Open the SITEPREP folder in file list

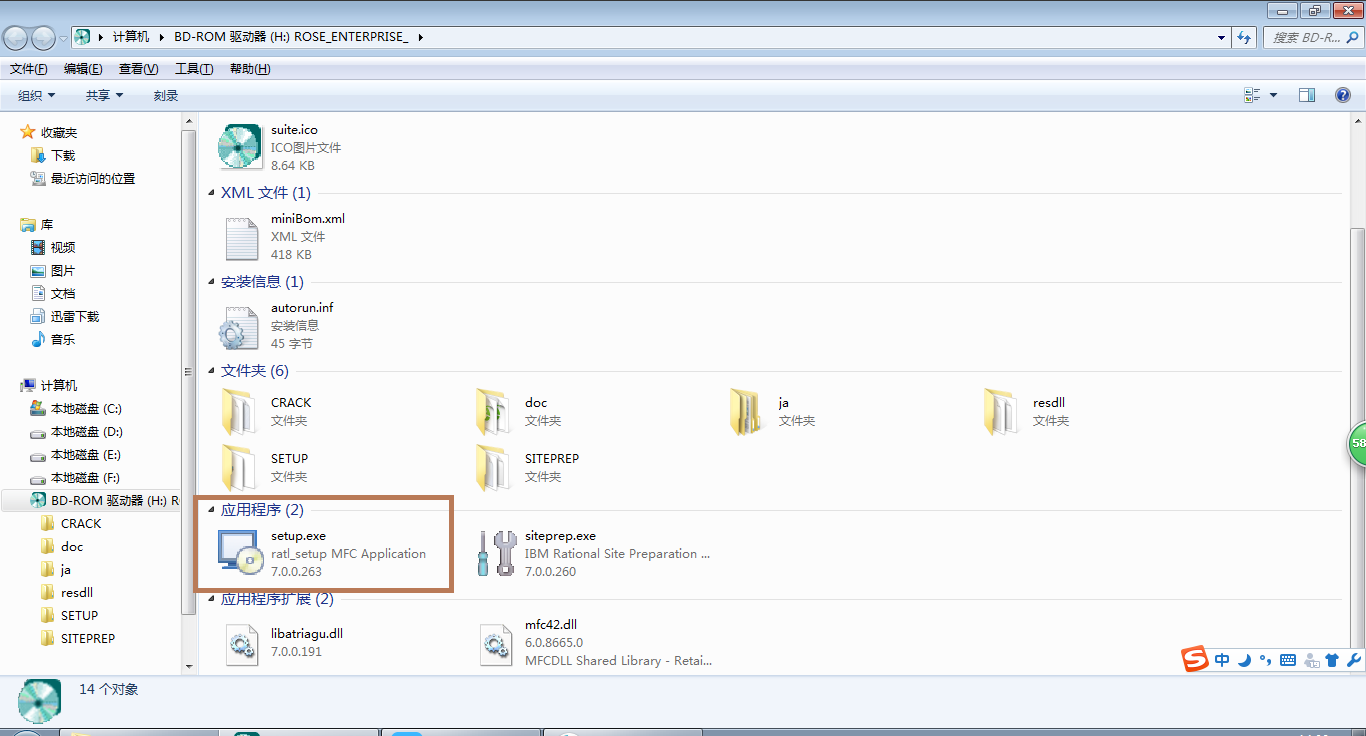coord(495,468)
